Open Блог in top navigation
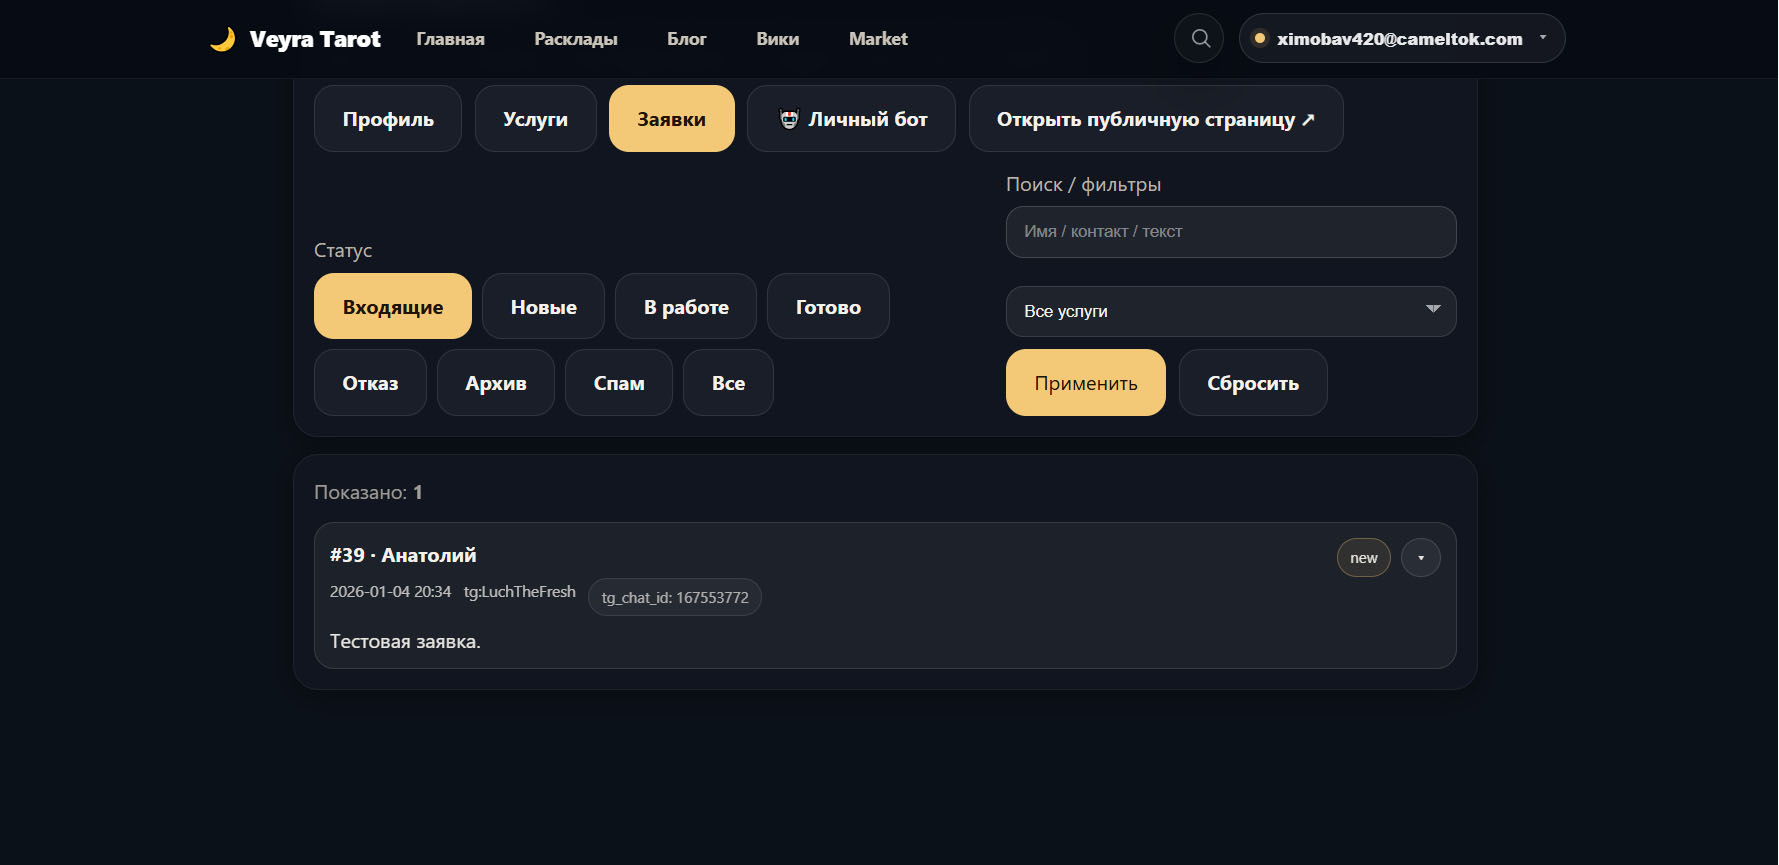 click(687, 39)
